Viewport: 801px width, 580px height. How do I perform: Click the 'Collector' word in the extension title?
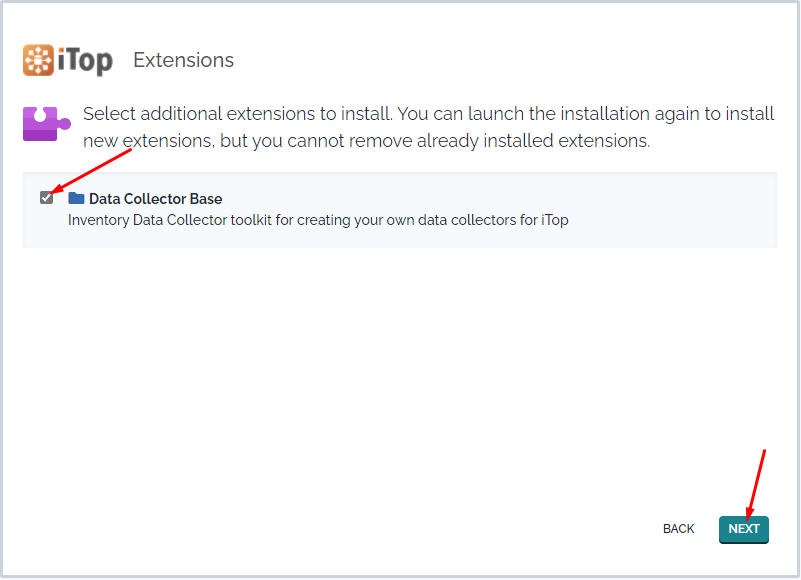(x=155, y=199)
